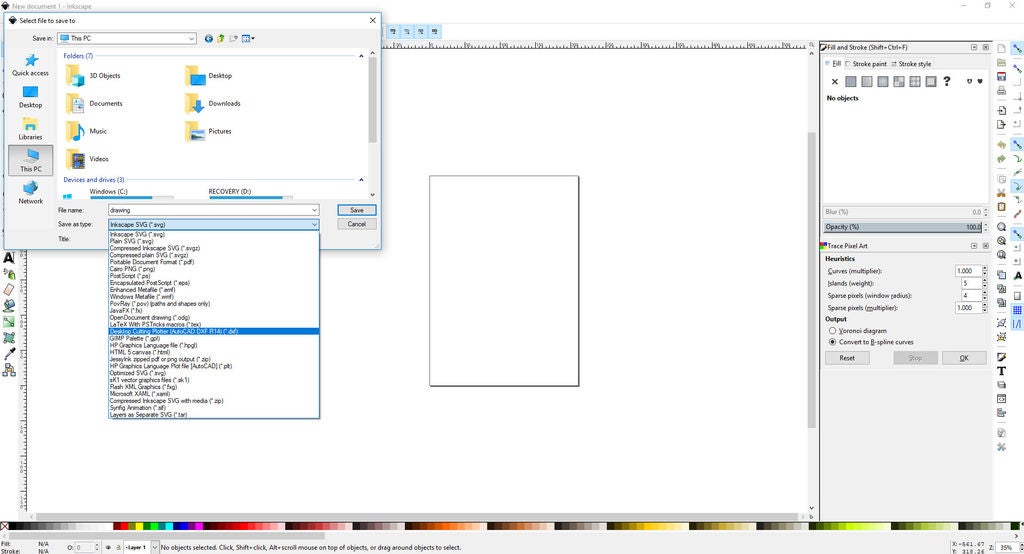Image resolution: width=1024 pixels, height=554 pixels.
Task: Pick the yellow swatch in color palette
Action: [x=139, y=526]
